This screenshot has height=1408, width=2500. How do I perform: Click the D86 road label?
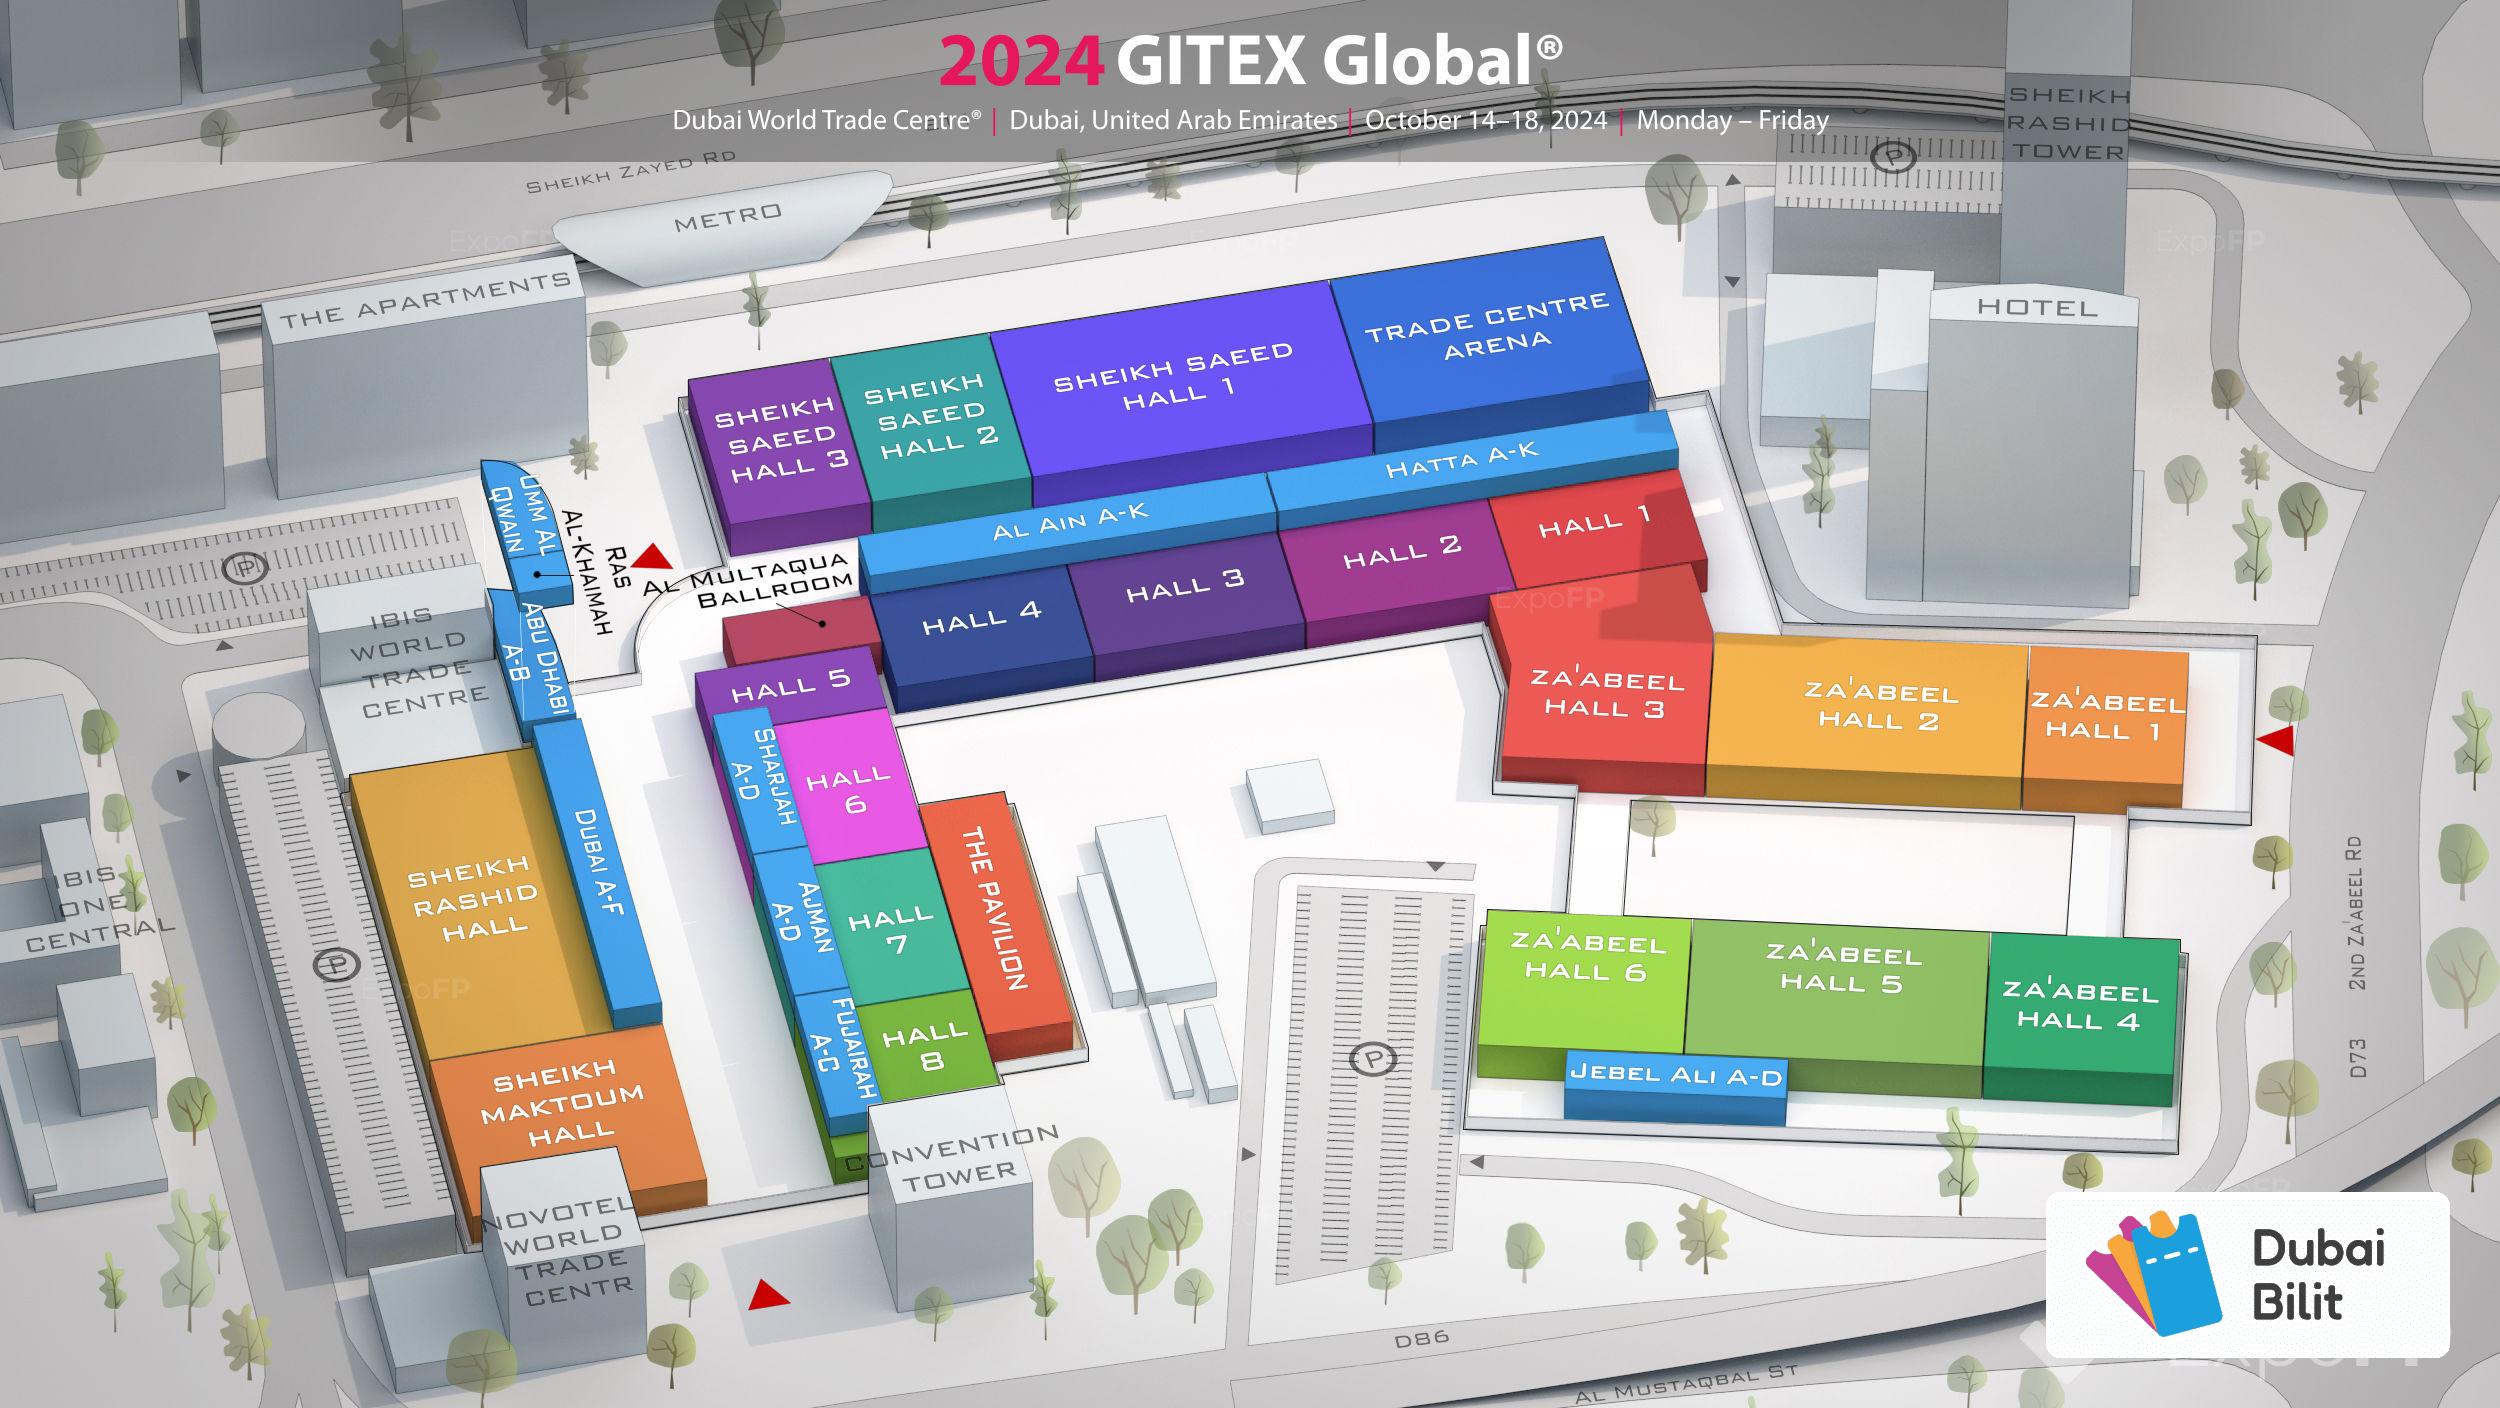[x=1420, y=1339]
